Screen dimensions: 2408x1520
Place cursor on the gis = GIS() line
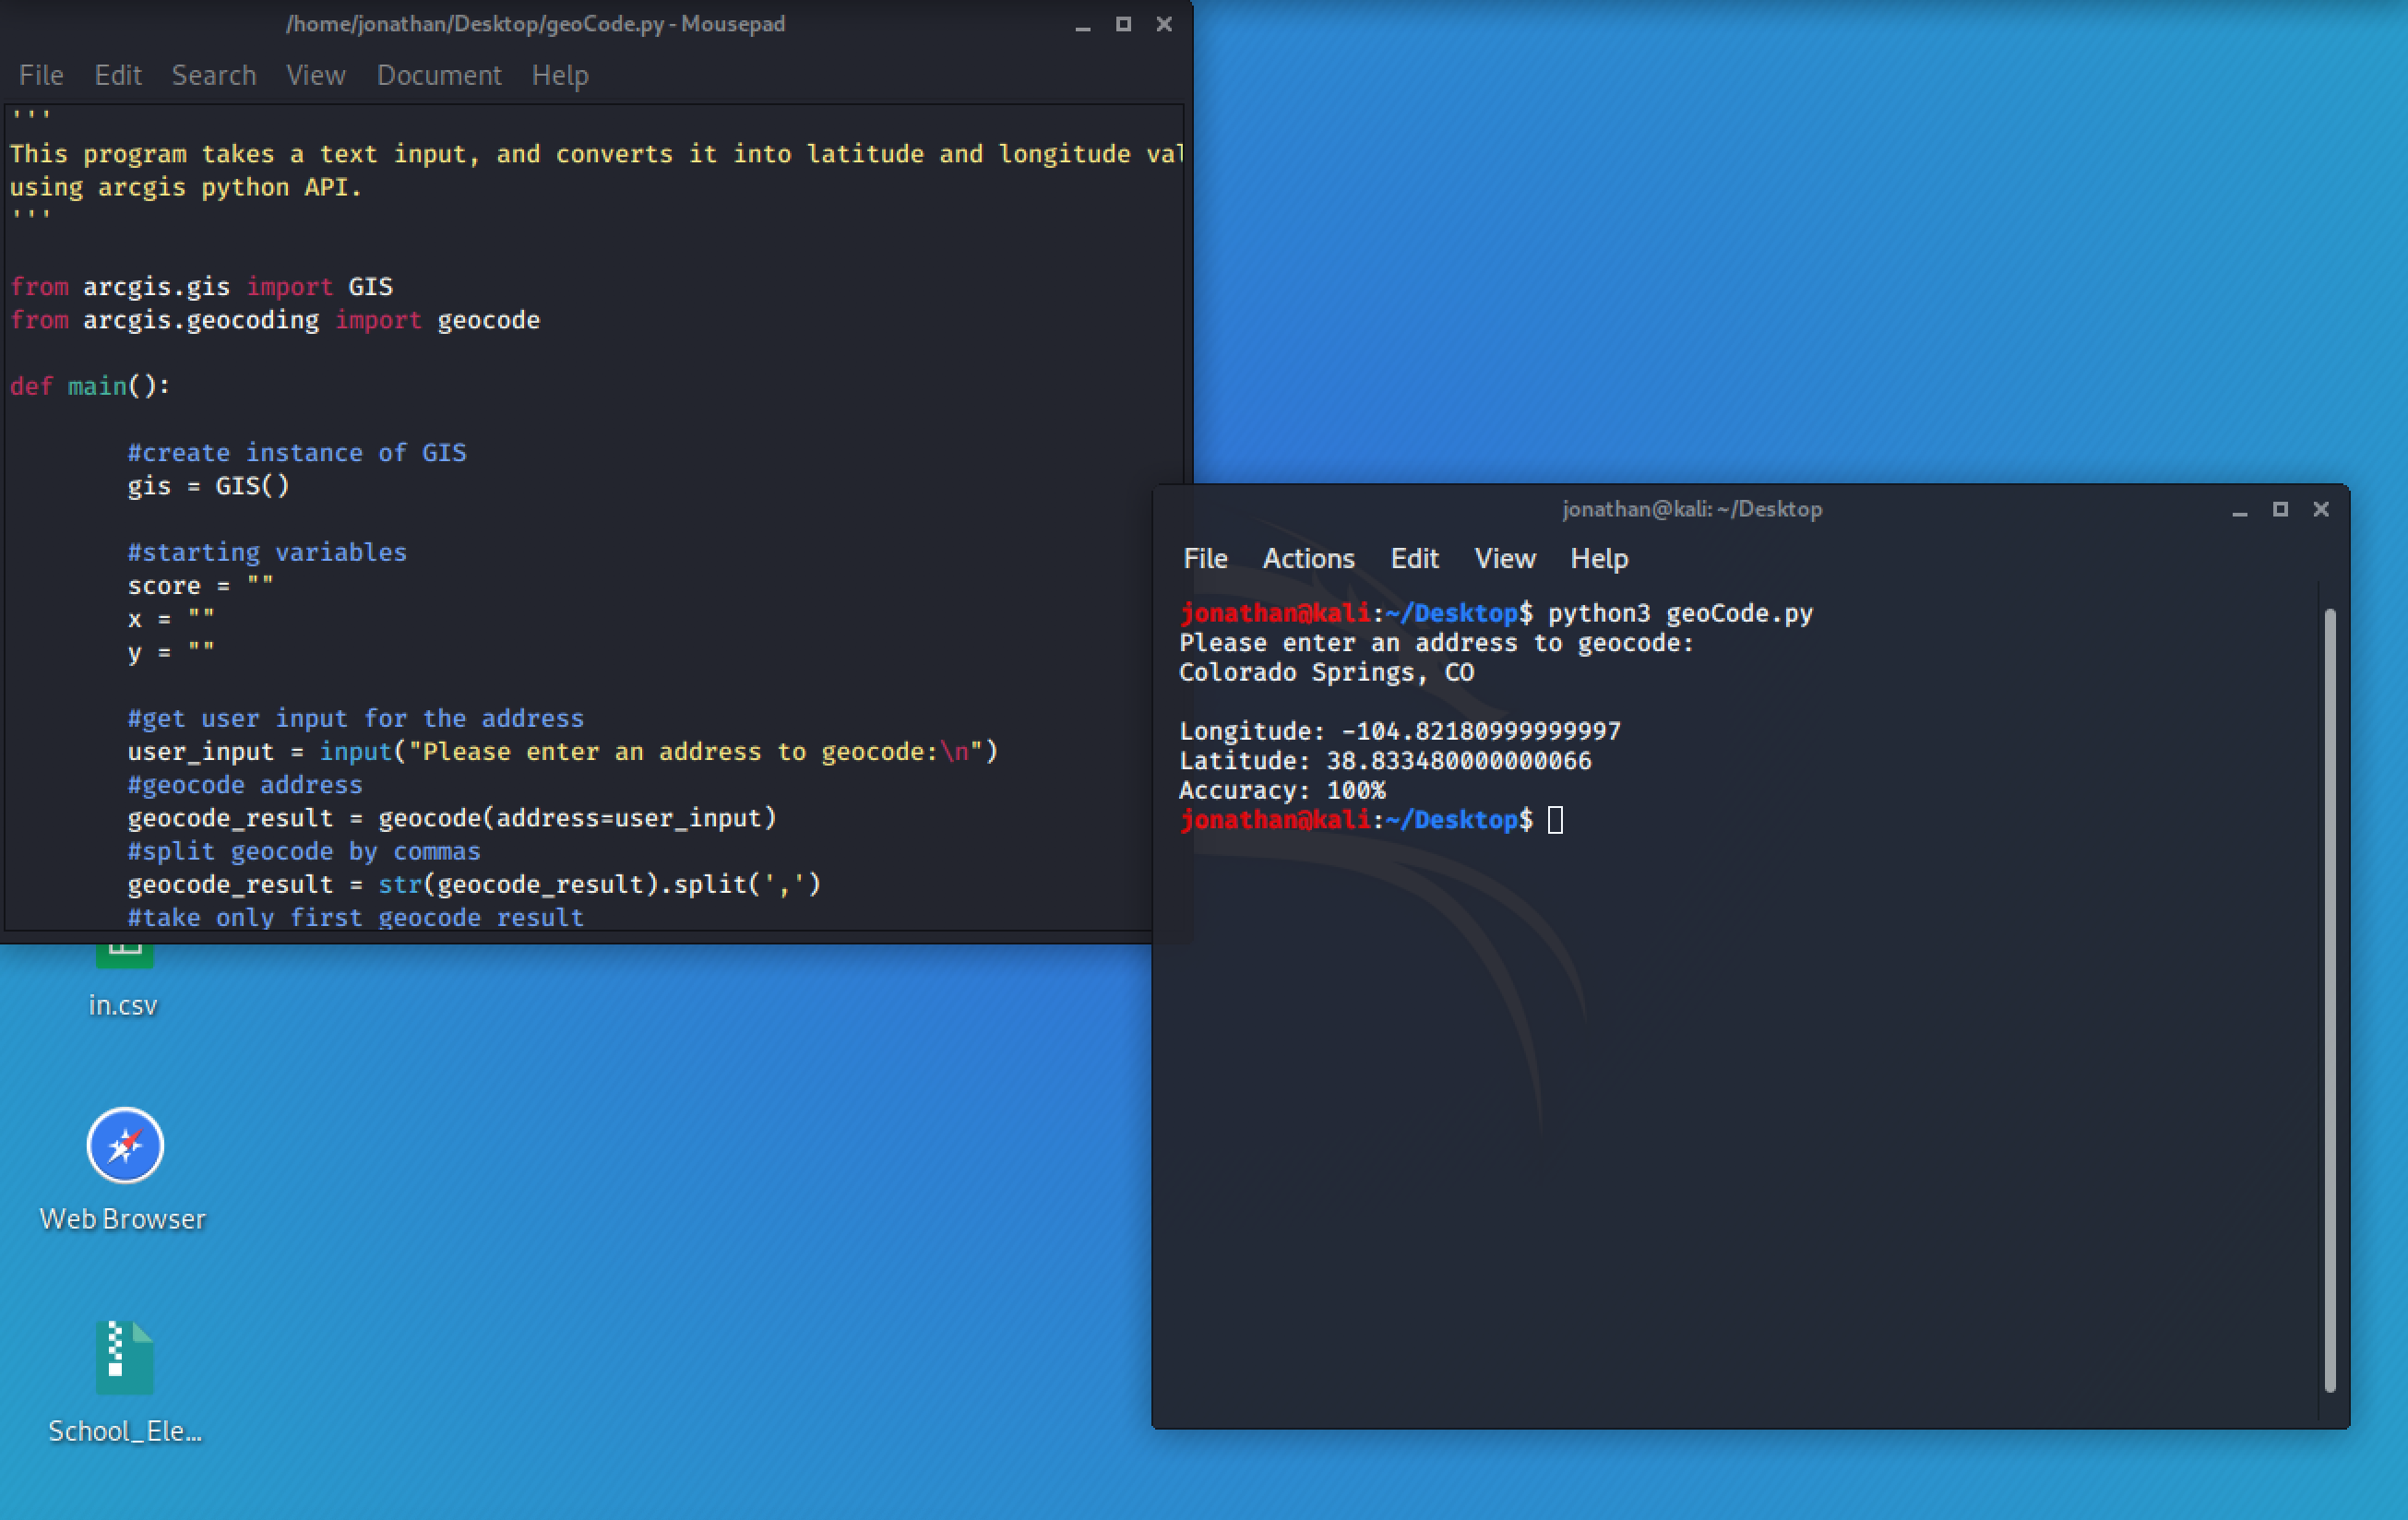(208, 486)
